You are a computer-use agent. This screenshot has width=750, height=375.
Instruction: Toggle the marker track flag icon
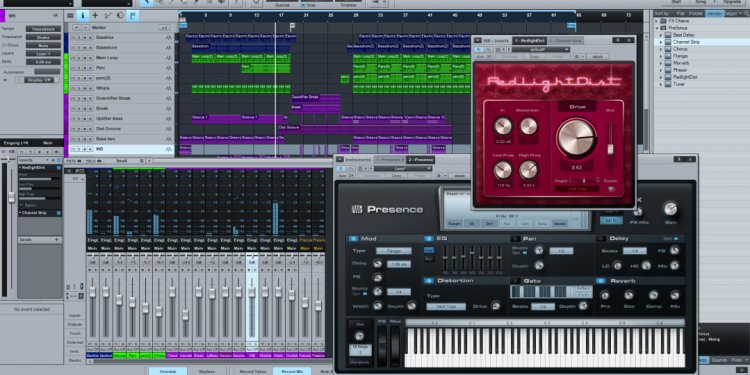click(x=132, y=15)
